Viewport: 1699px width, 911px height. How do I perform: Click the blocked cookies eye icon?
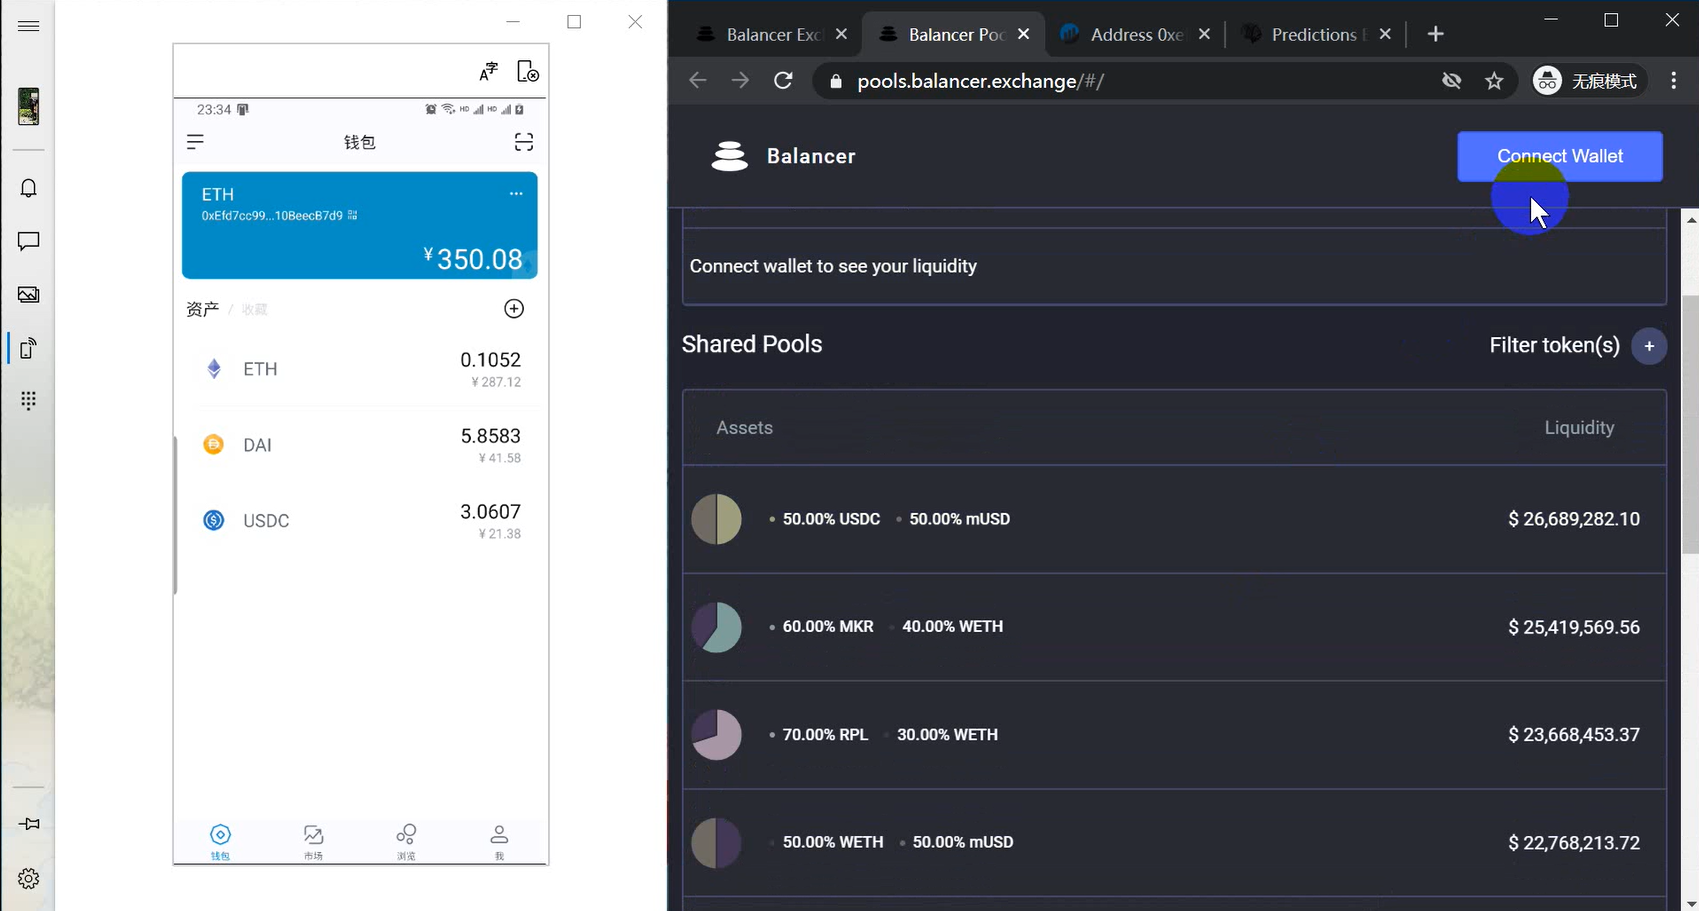click(x=1452, y=81)
